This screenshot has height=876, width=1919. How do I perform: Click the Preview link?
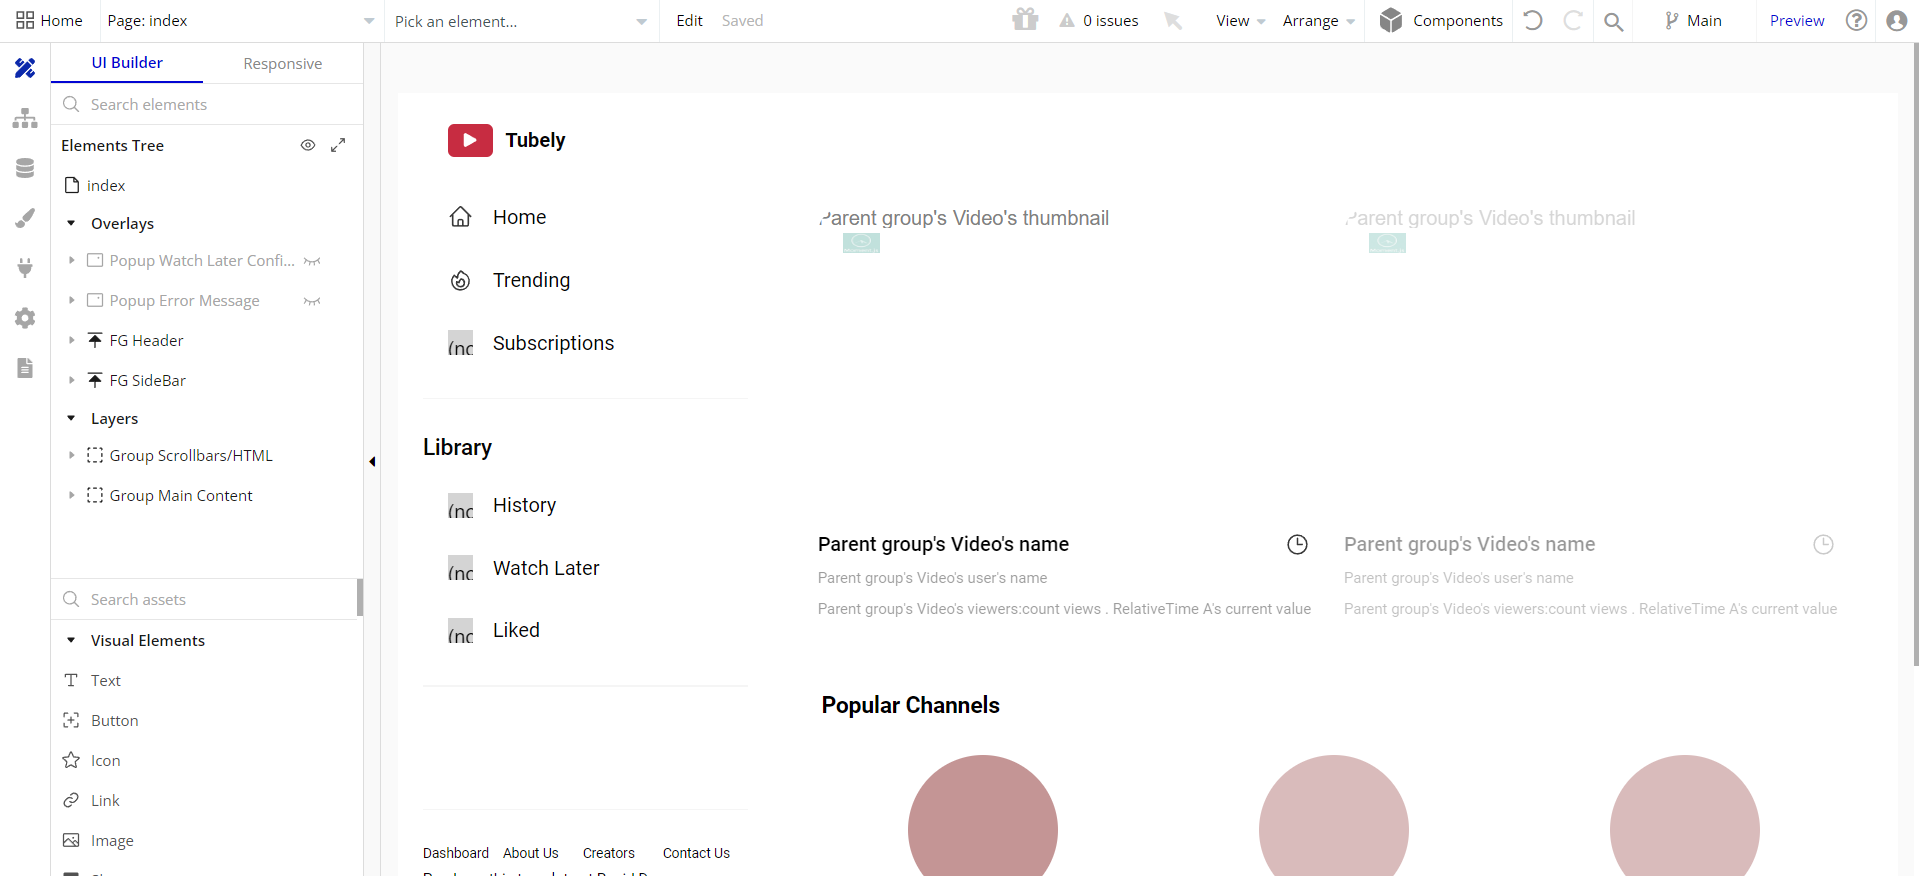(x=1796, y=20)
